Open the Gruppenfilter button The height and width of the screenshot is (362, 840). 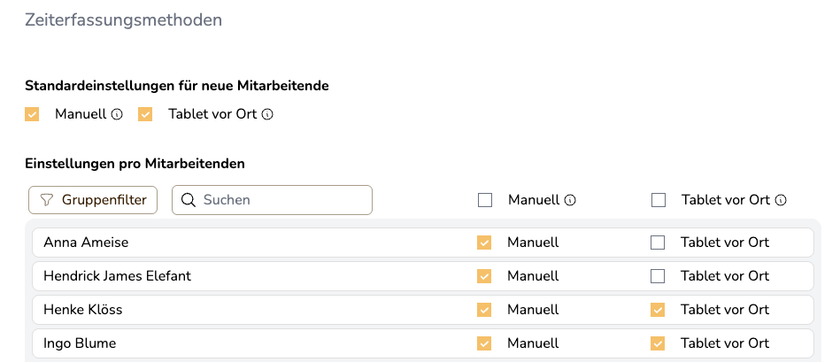pyautogui.click(x=93, y=200)
